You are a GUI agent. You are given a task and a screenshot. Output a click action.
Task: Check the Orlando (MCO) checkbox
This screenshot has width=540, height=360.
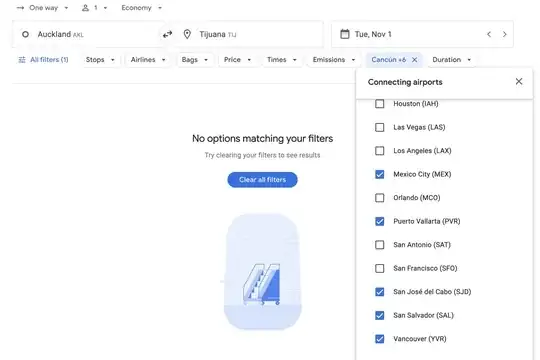(x=380, y=198)
